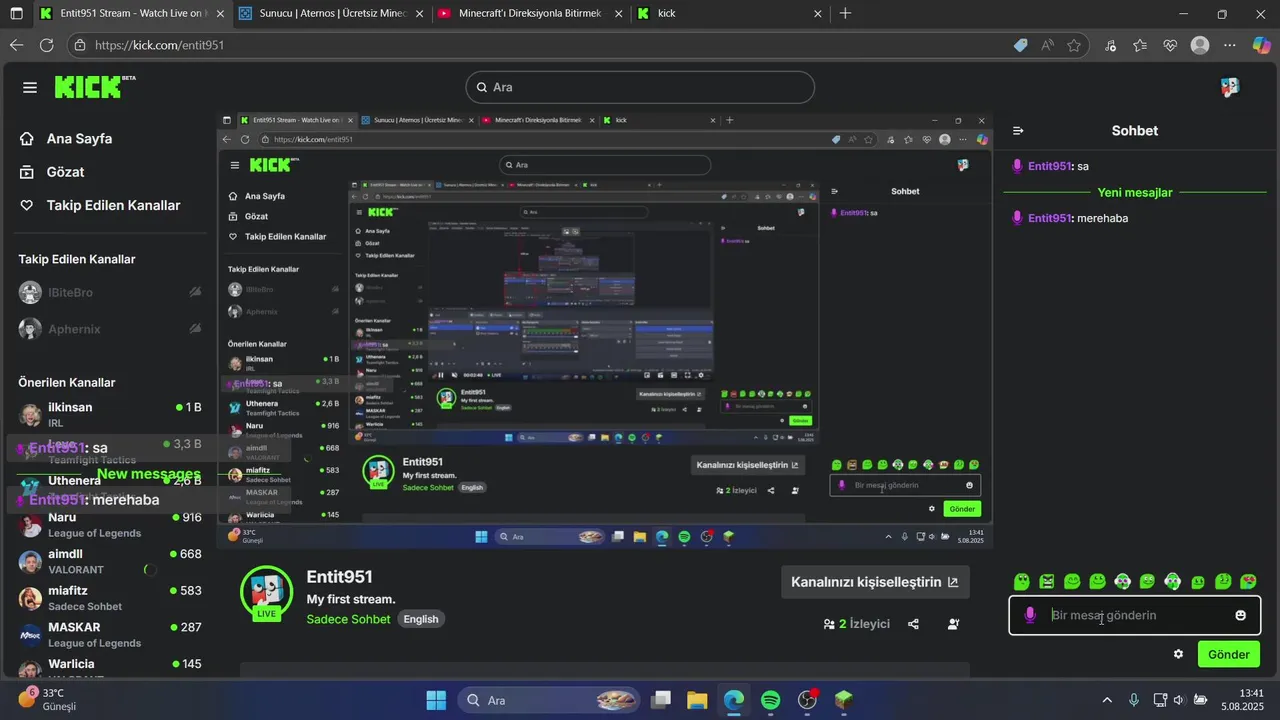Image resolution: width=1280 pixels, height=720 pixels.
Task: Focus the Bir mesaj gönderin field
Action: coord(1135,615)
